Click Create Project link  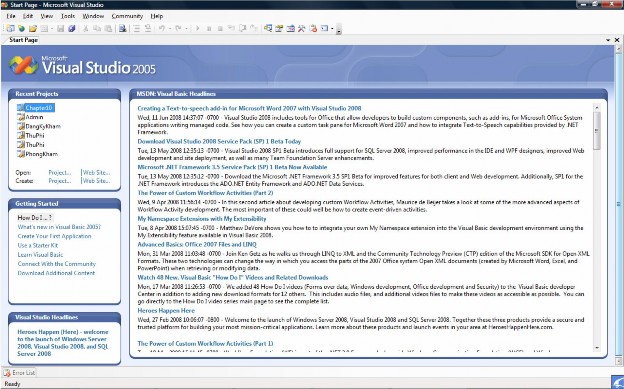(x=60, y=181)
